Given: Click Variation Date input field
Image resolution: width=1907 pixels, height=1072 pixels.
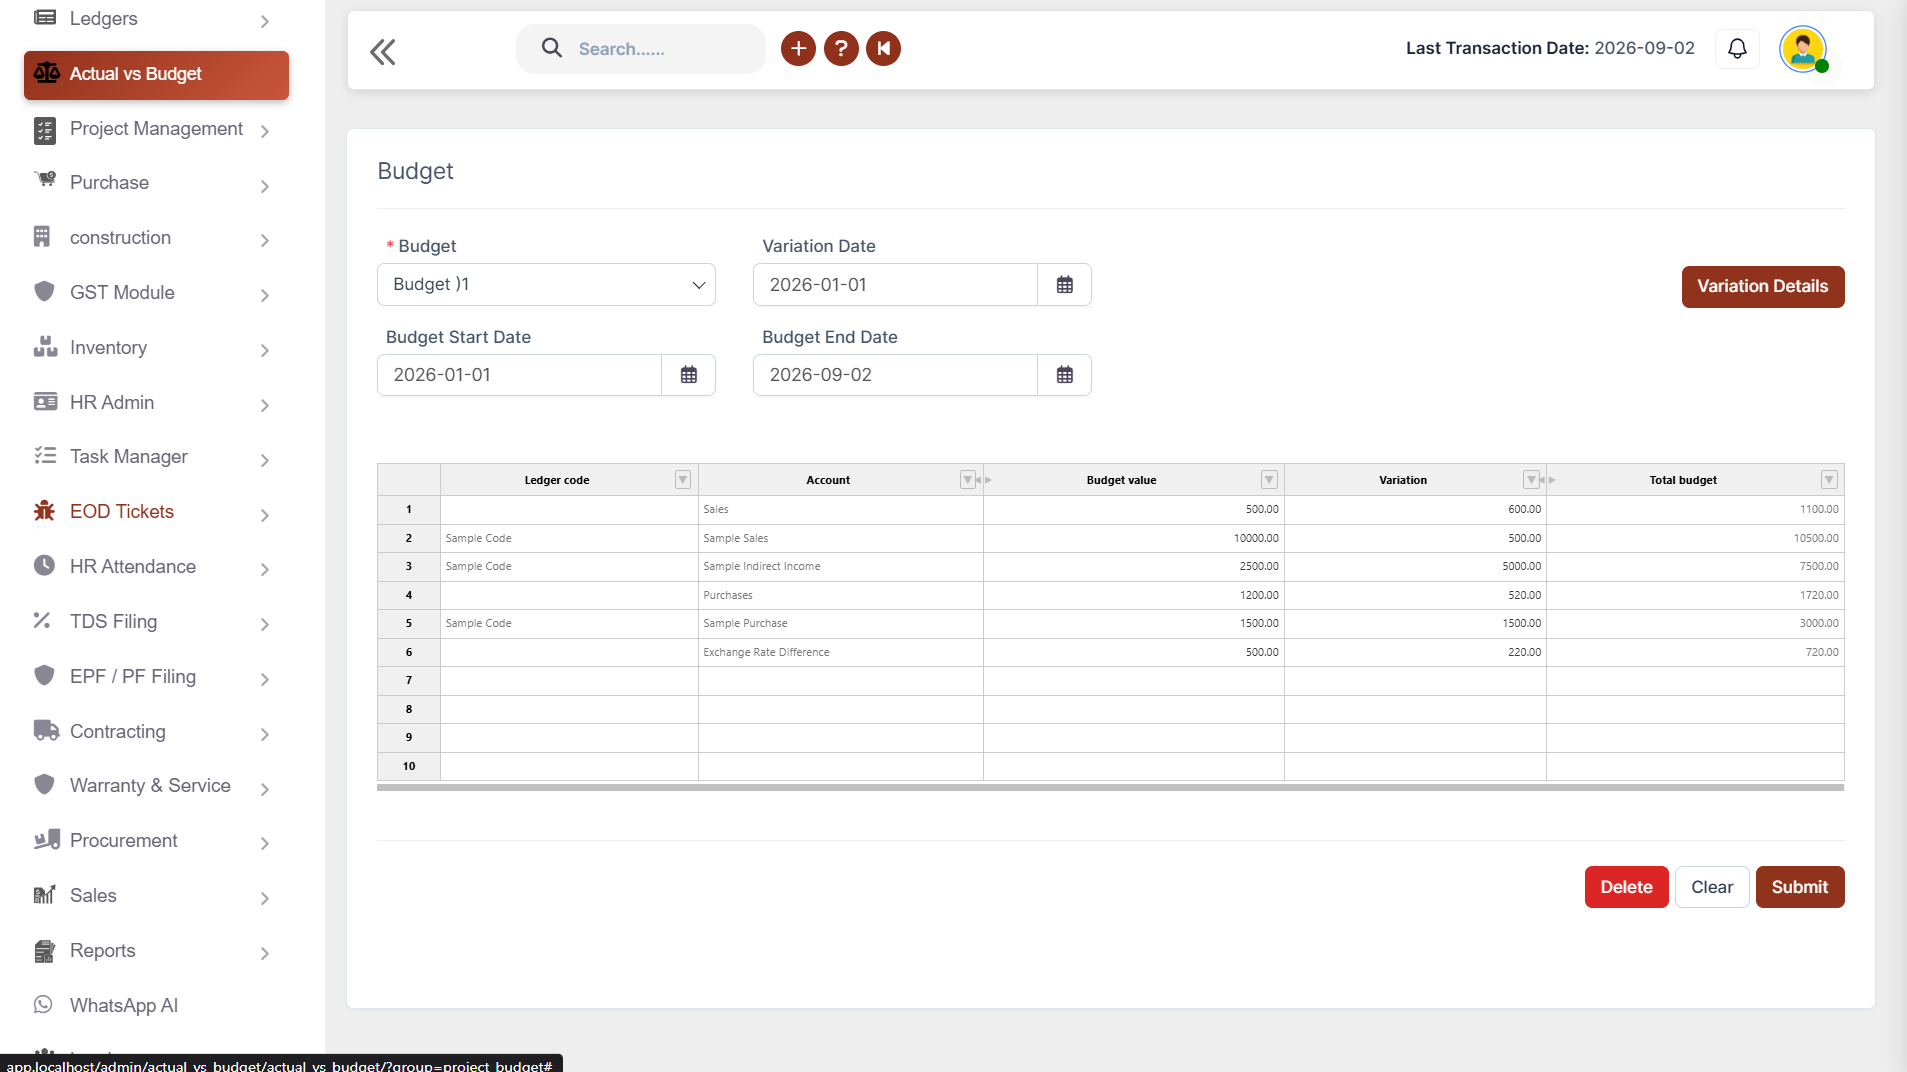Looking at the screenshot, I should pyautogui.click(x=895, y=285).
